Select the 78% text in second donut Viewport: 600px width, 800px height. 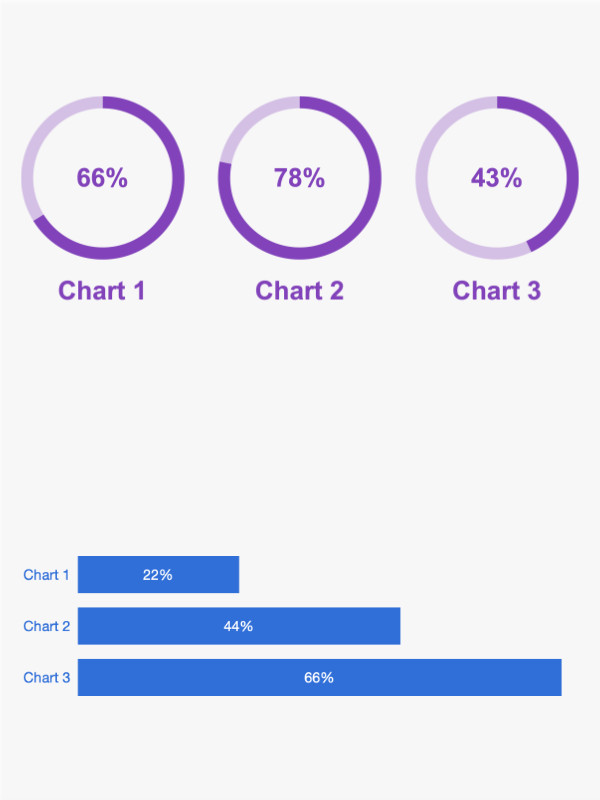[299, 178]
